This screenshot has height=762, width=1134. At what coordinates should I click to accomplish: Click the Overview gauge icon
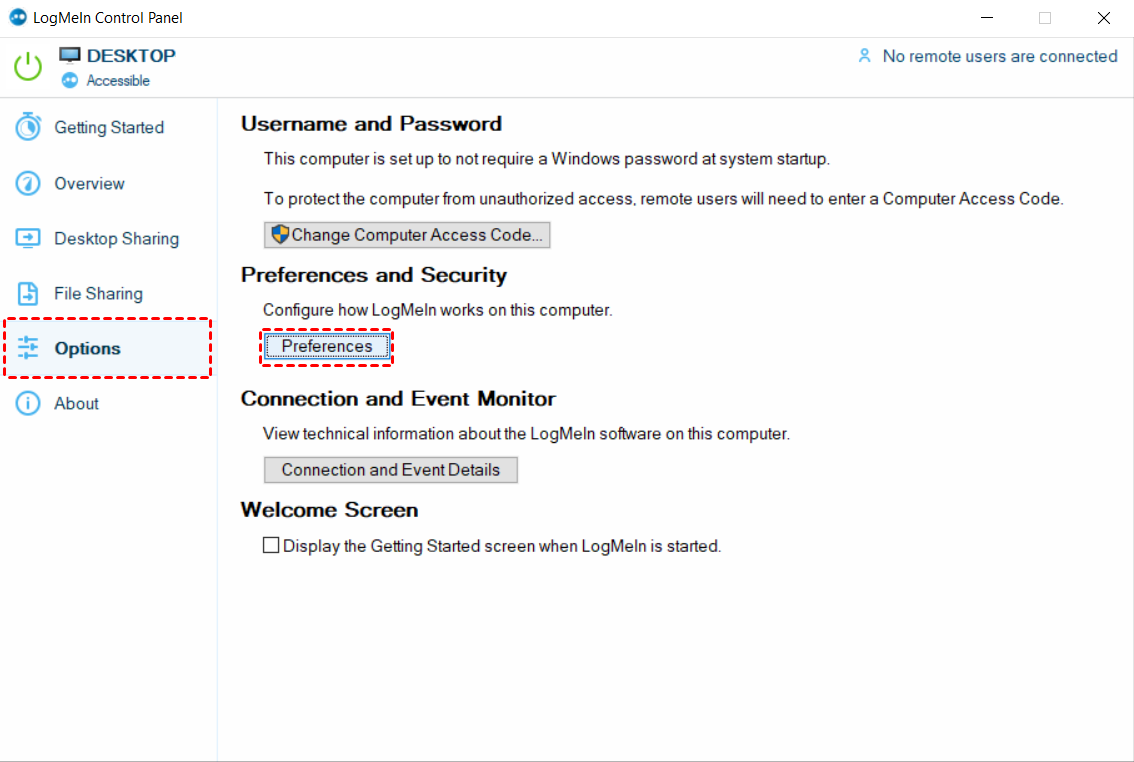click(28, 183)
